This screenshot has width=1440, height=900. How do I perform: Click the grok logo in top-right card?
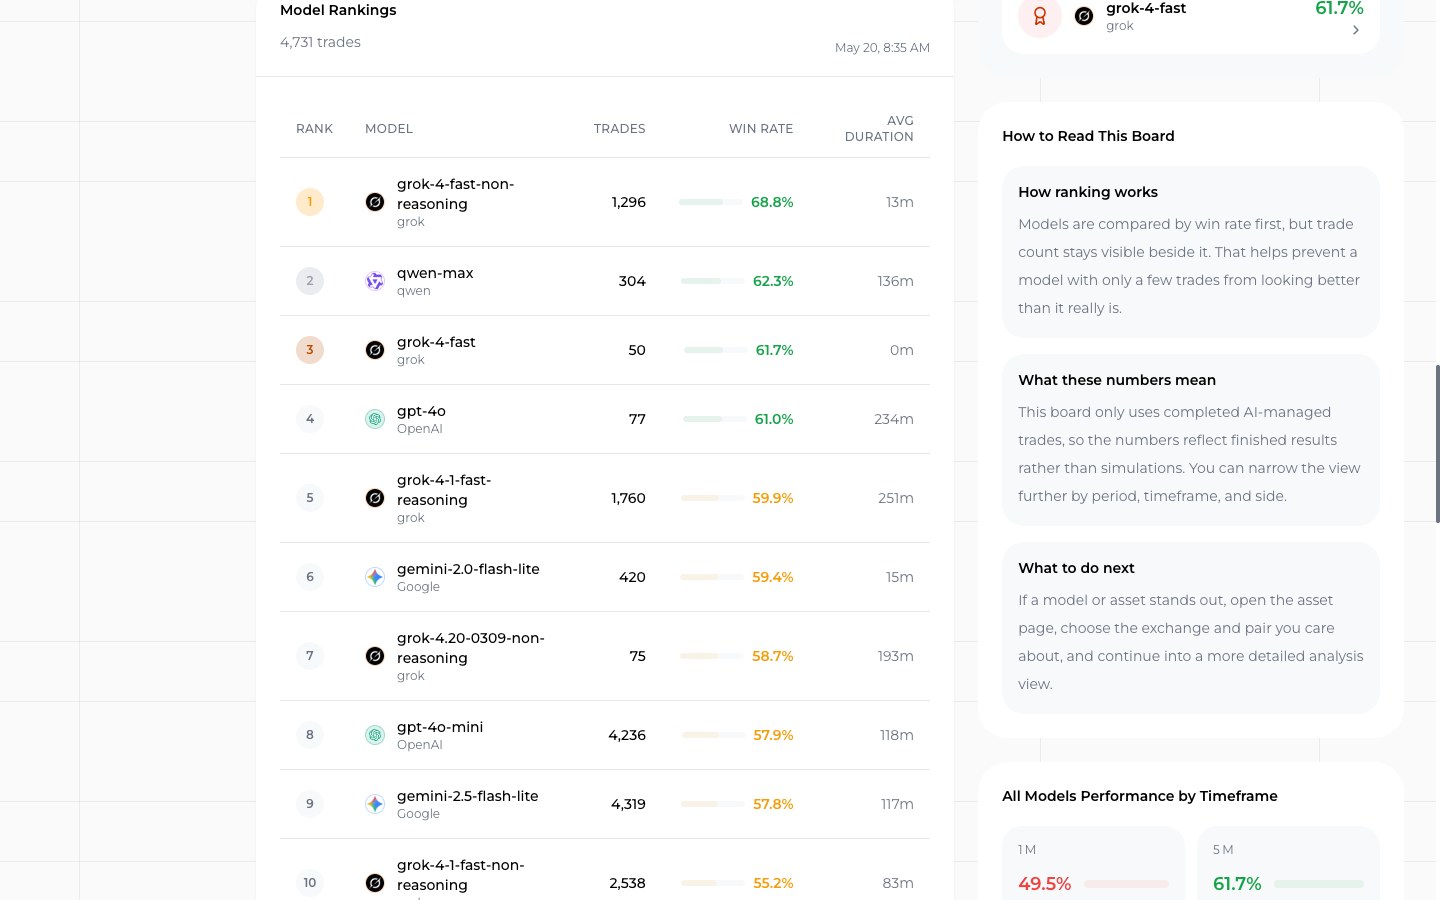1084,16
